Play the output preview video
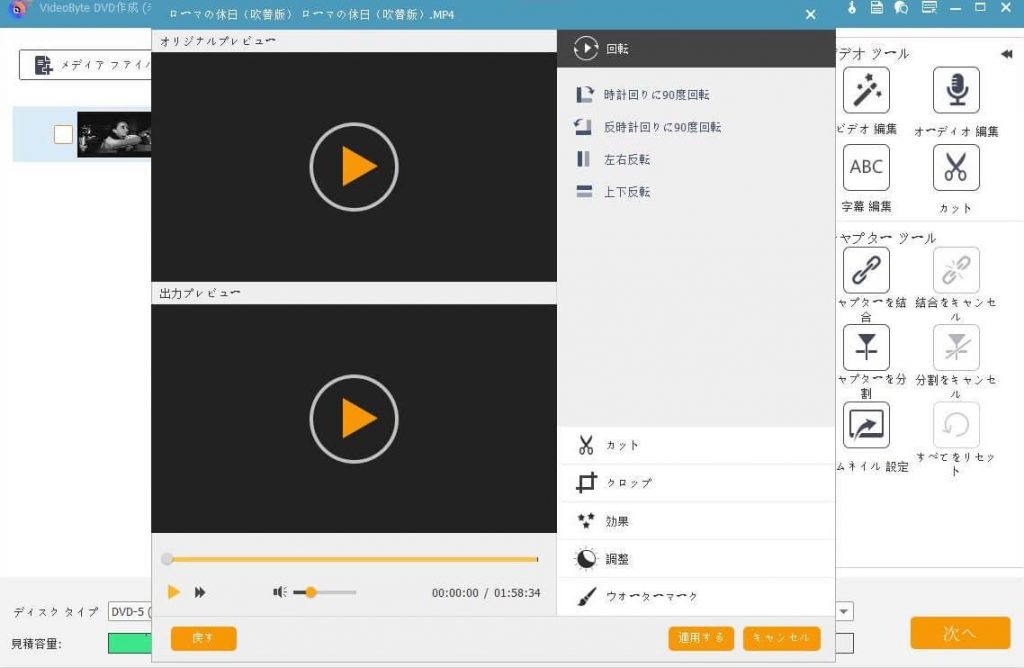1024x668 pixels. (x=354, y=418)
